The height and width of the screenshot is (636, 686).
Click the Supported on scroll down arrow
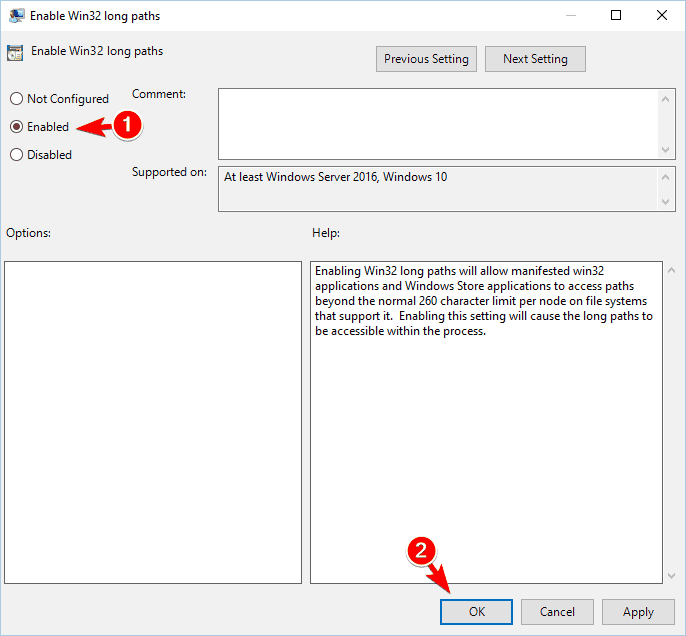point(665,202)
